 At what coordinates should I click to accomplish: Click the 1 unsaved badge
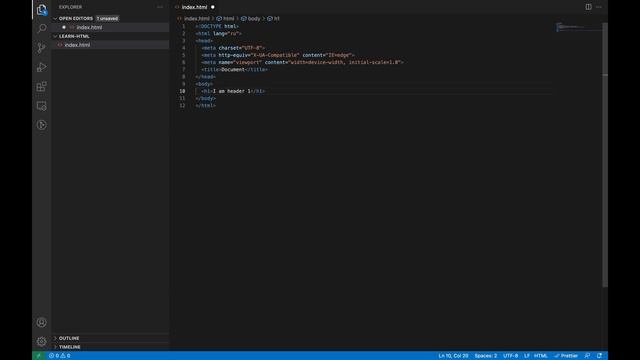pyautogui.click(x=107, y=19)
